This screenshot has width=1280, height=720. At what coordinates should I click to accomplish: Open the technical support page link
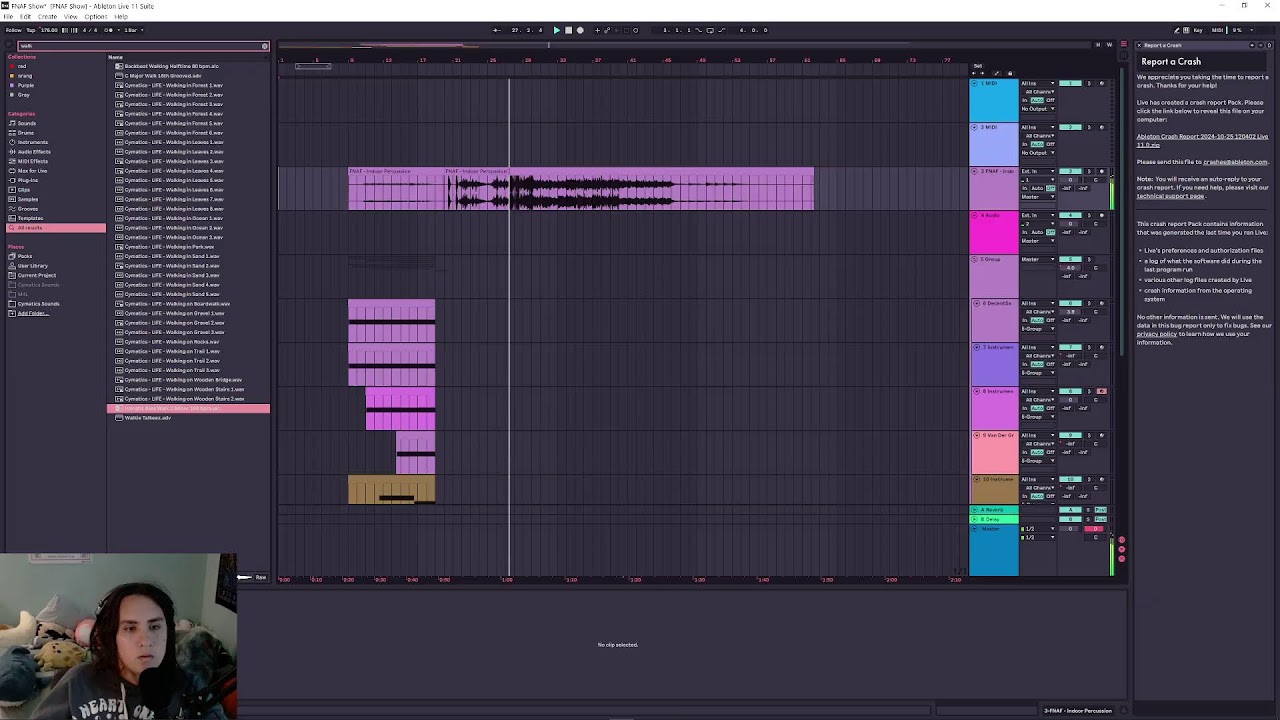1170,196
